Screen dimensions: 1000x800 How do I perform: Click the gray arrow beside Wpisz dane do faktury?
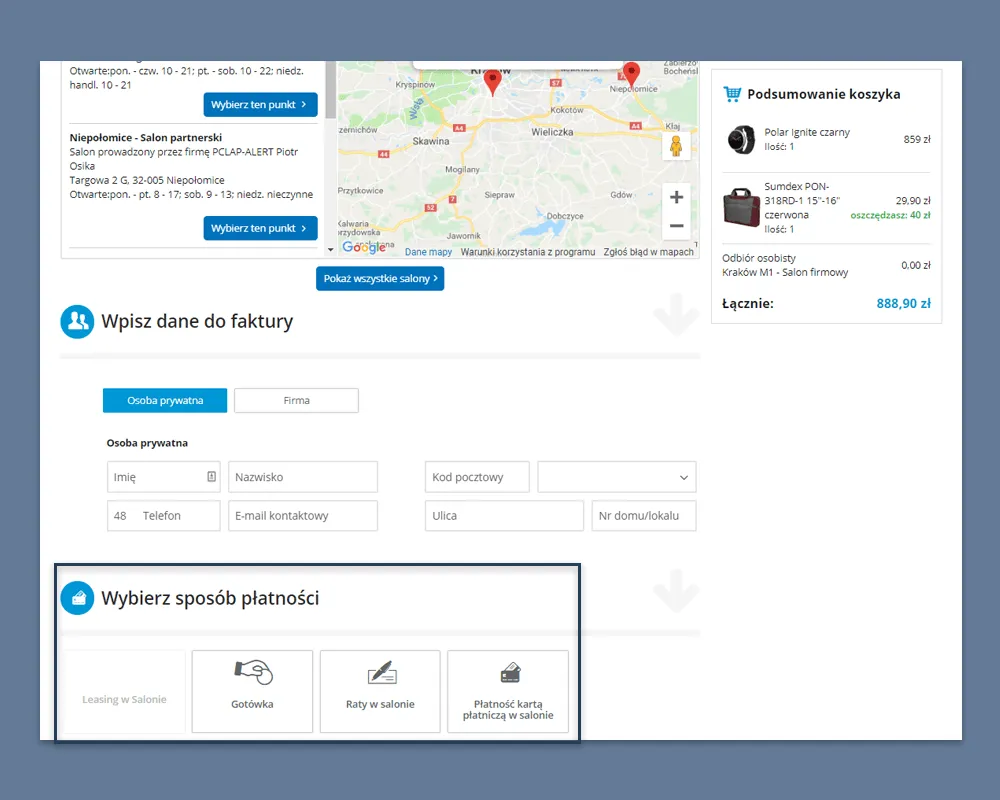click(677, 316)
